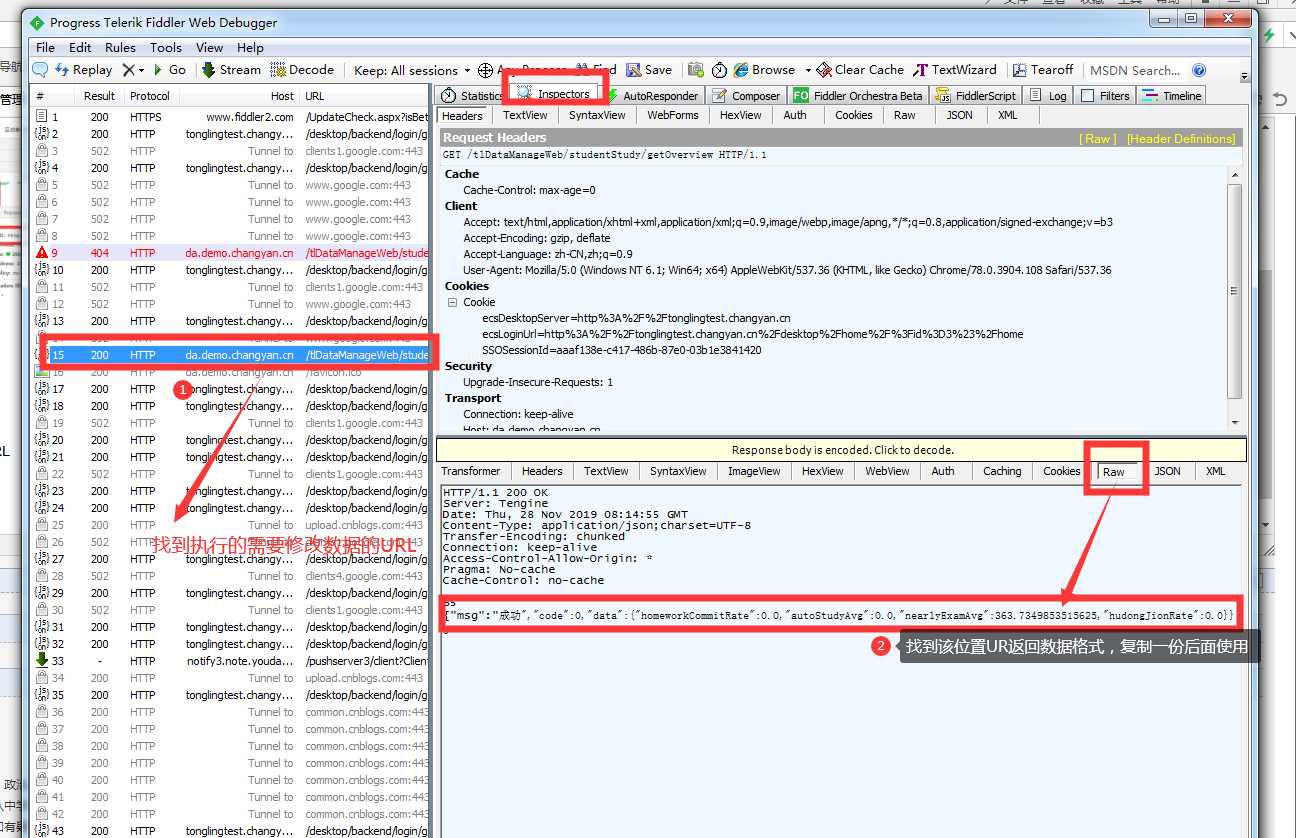
Task: Select request TextView inspector tab
Action: (x=525, y=115)
